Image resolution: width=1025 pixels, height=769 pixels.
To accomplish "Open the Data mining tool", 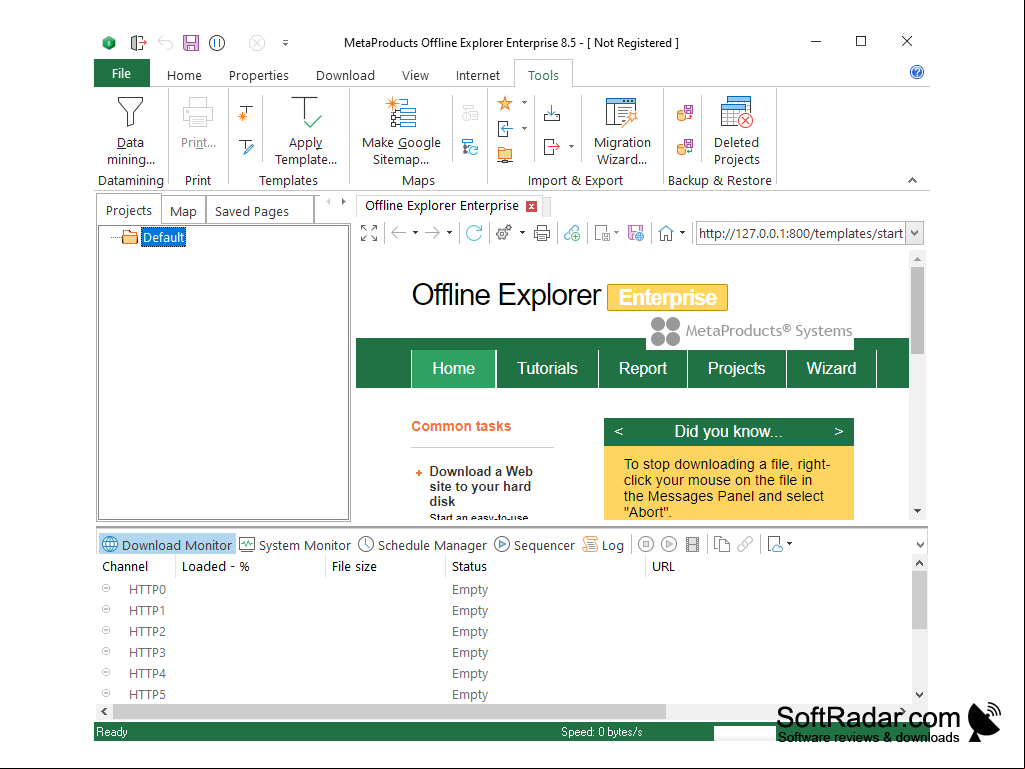I will point(130,131).
